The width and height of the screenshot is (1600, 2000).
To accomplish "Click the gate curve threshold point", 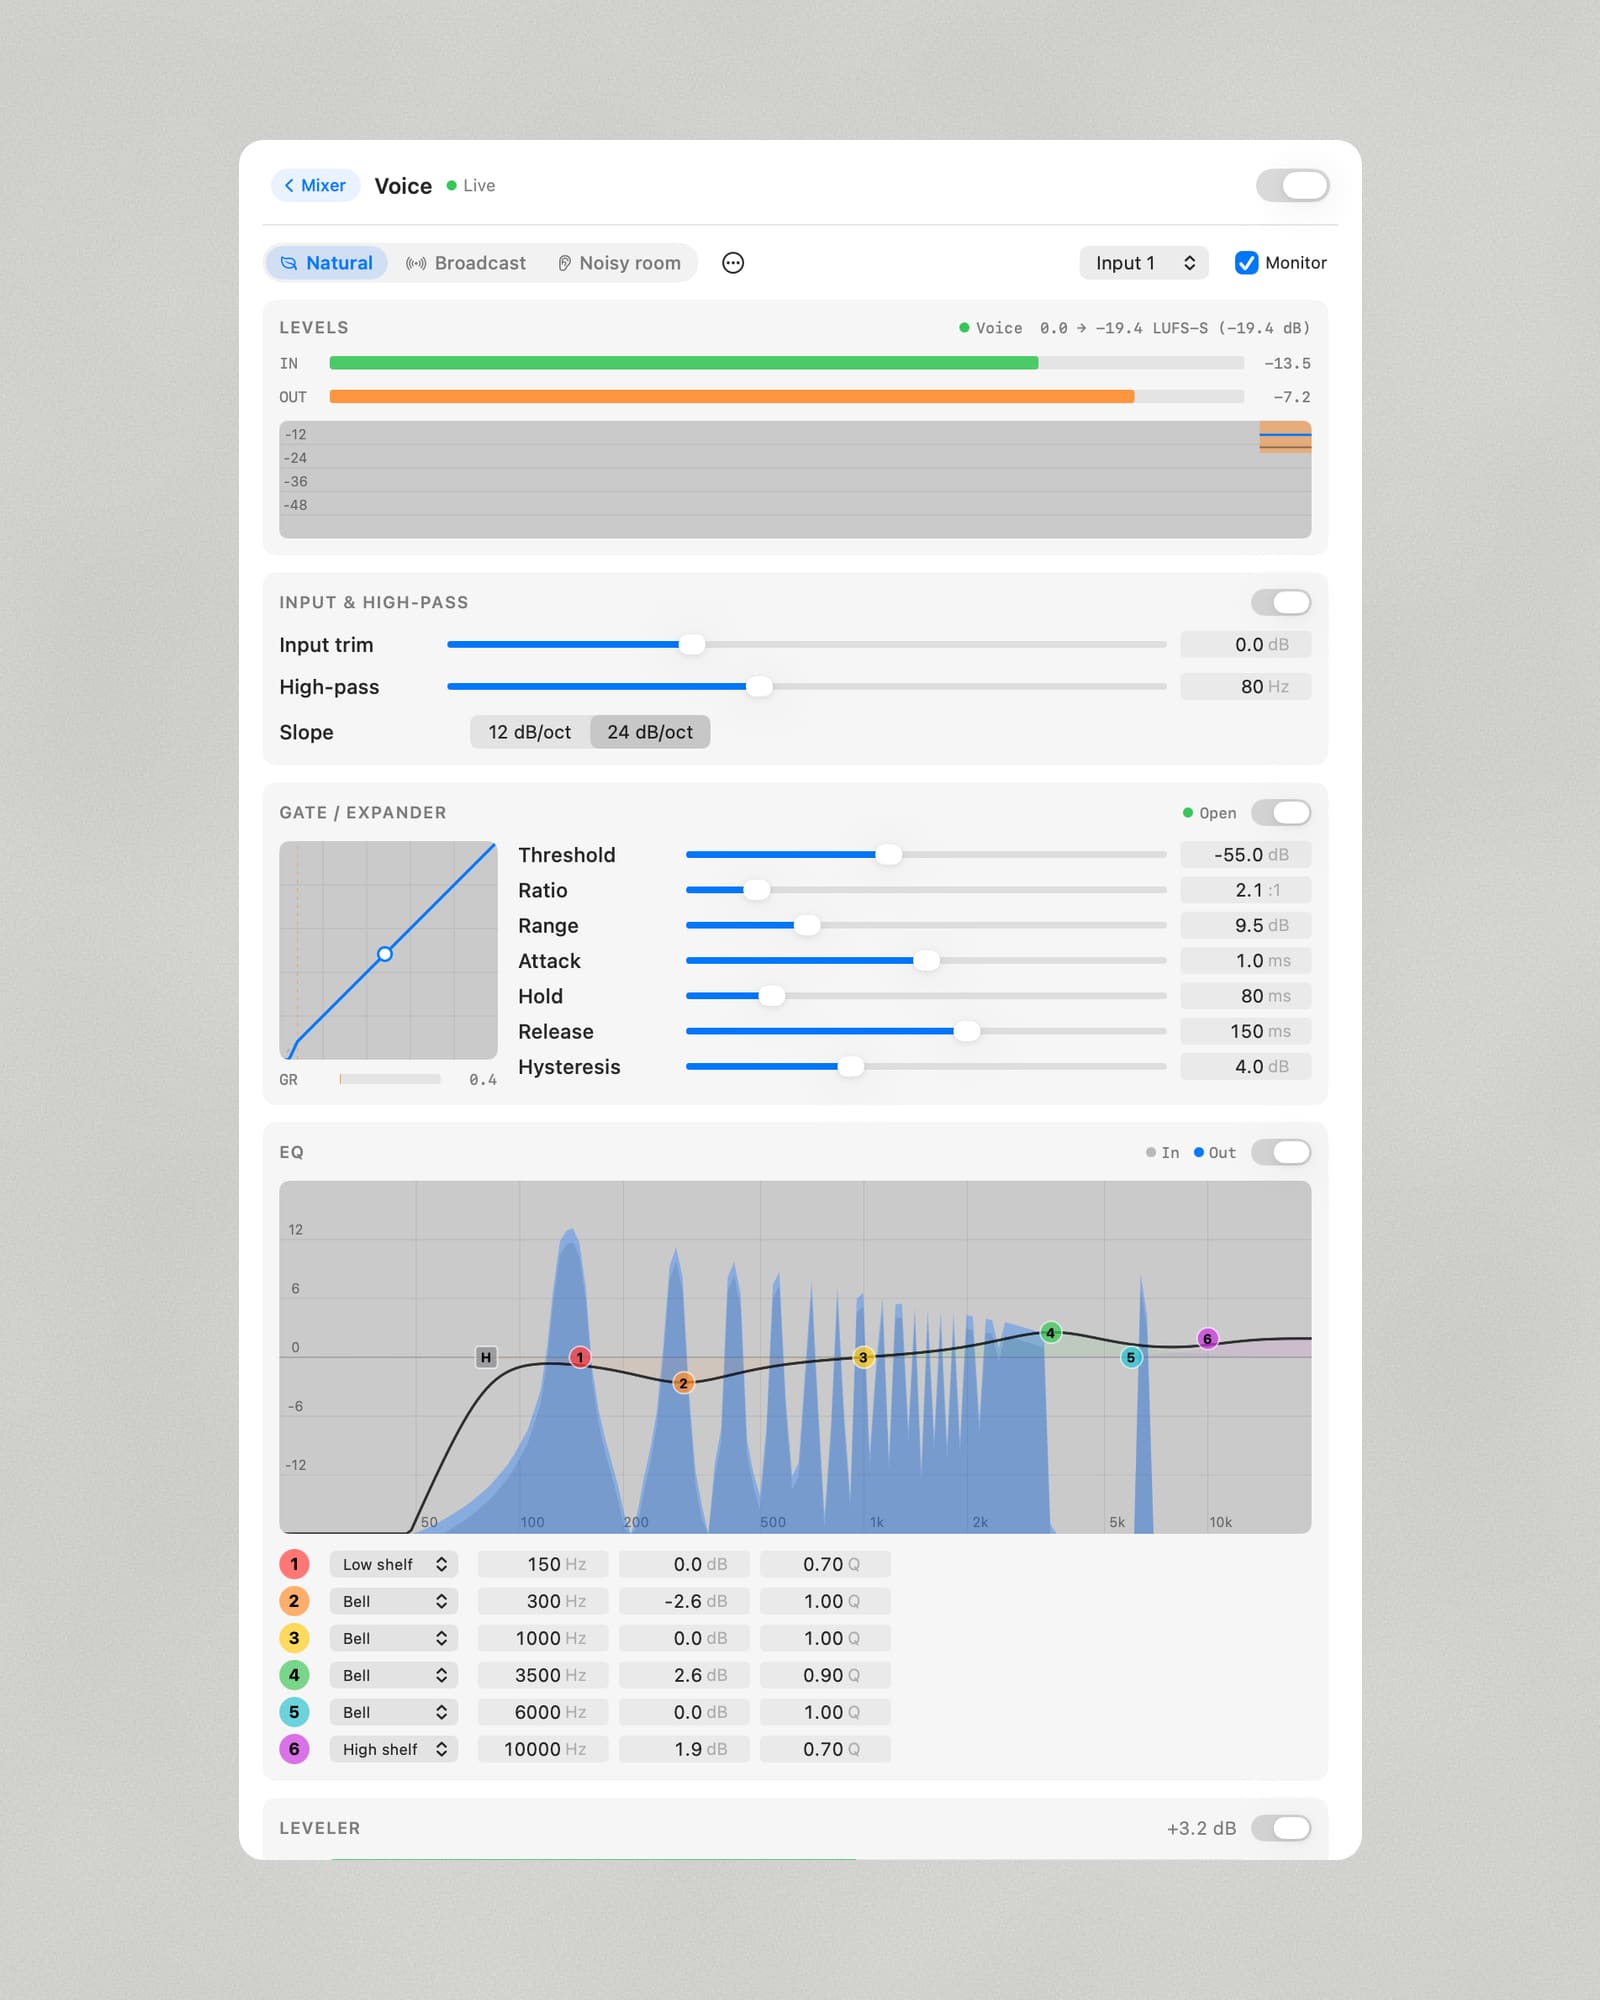I will coord(385,954).
